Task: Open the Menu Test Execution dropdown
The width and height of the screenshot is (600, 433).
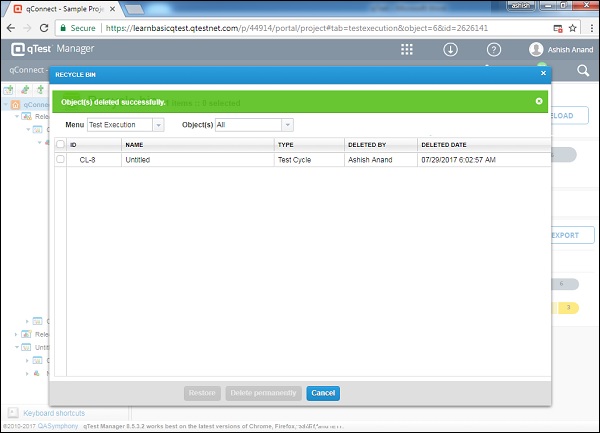Action: pyautogui.click(x=125, y=125)
